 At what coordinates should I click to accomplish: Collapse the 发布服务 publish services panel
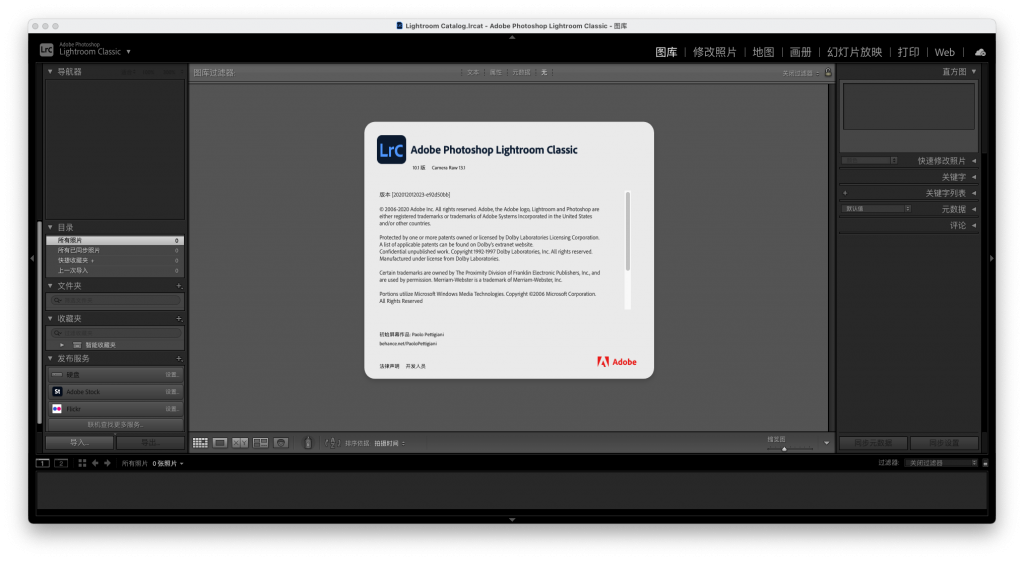(x=50, y=358)
